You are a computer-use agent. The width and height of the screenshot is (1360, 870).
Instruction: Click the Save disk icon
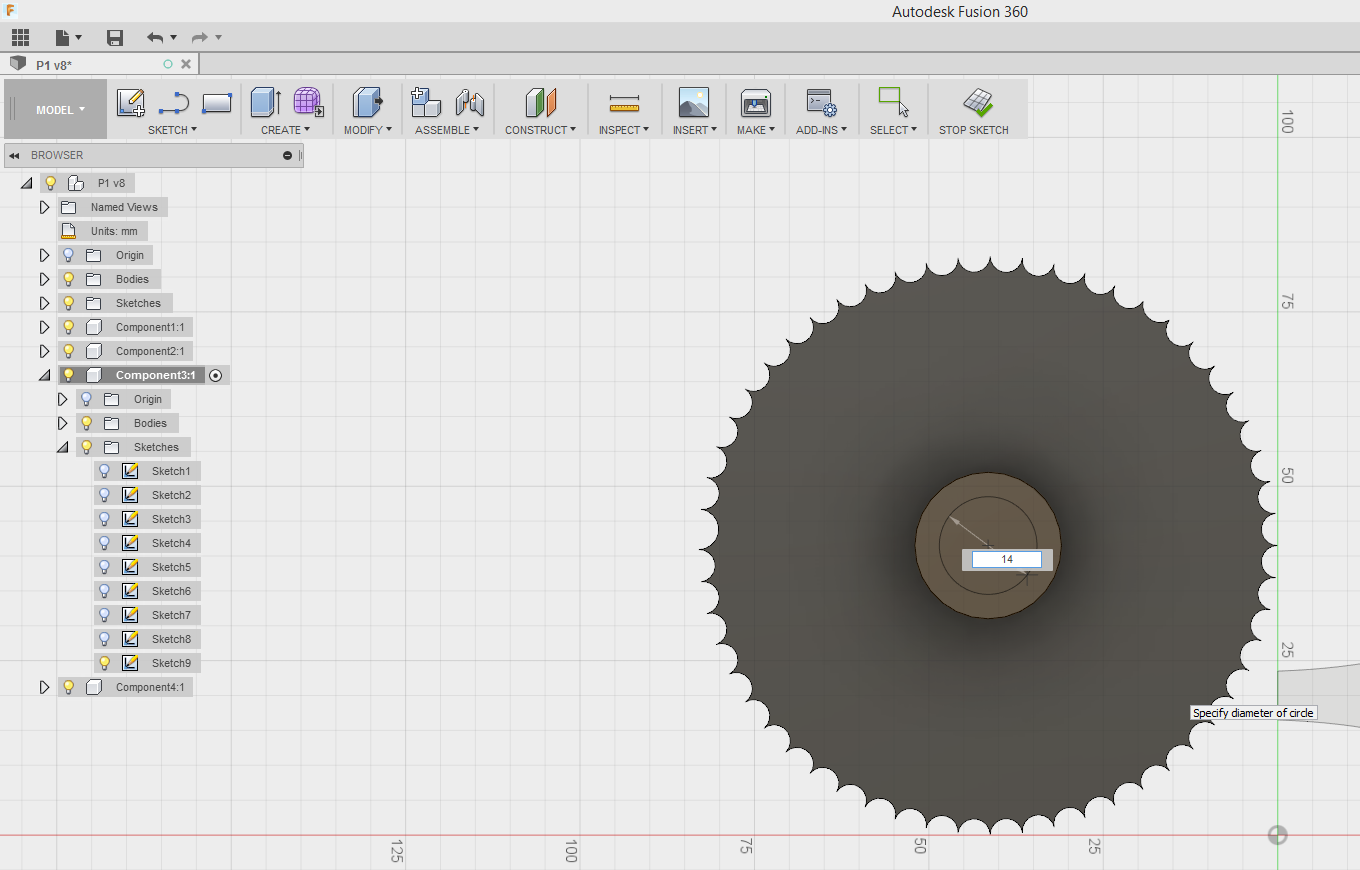pyautogui.click(x=115, y=38)
